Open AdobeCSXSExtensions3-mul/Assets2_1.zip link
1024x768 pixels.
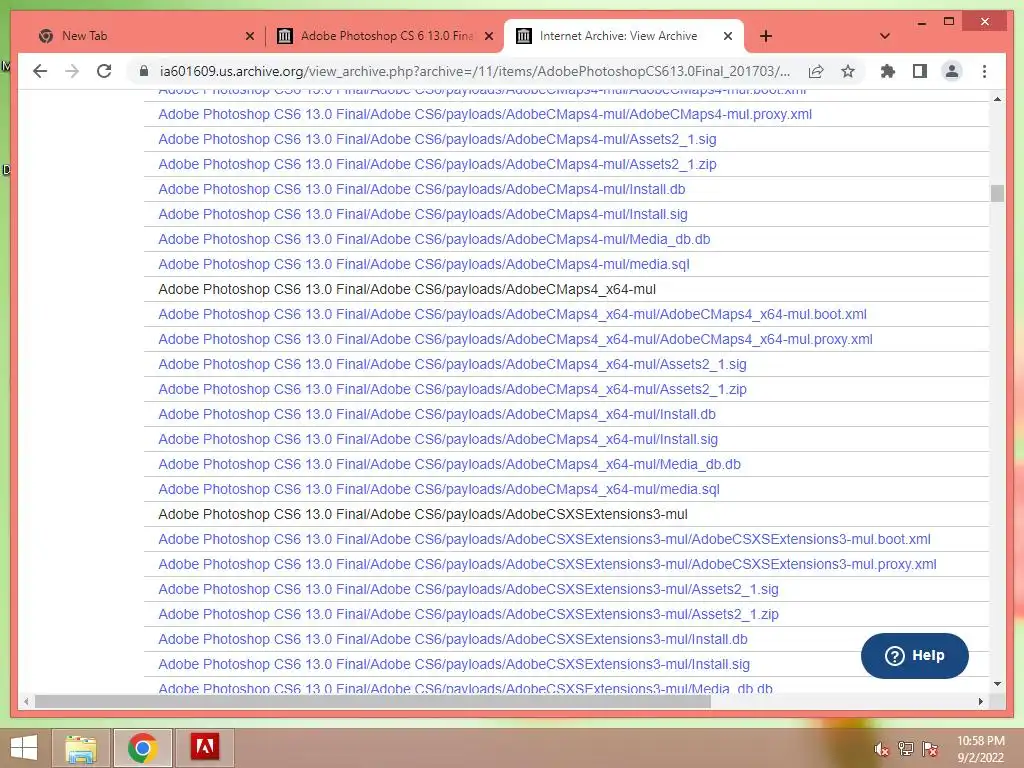click(468, 614)
